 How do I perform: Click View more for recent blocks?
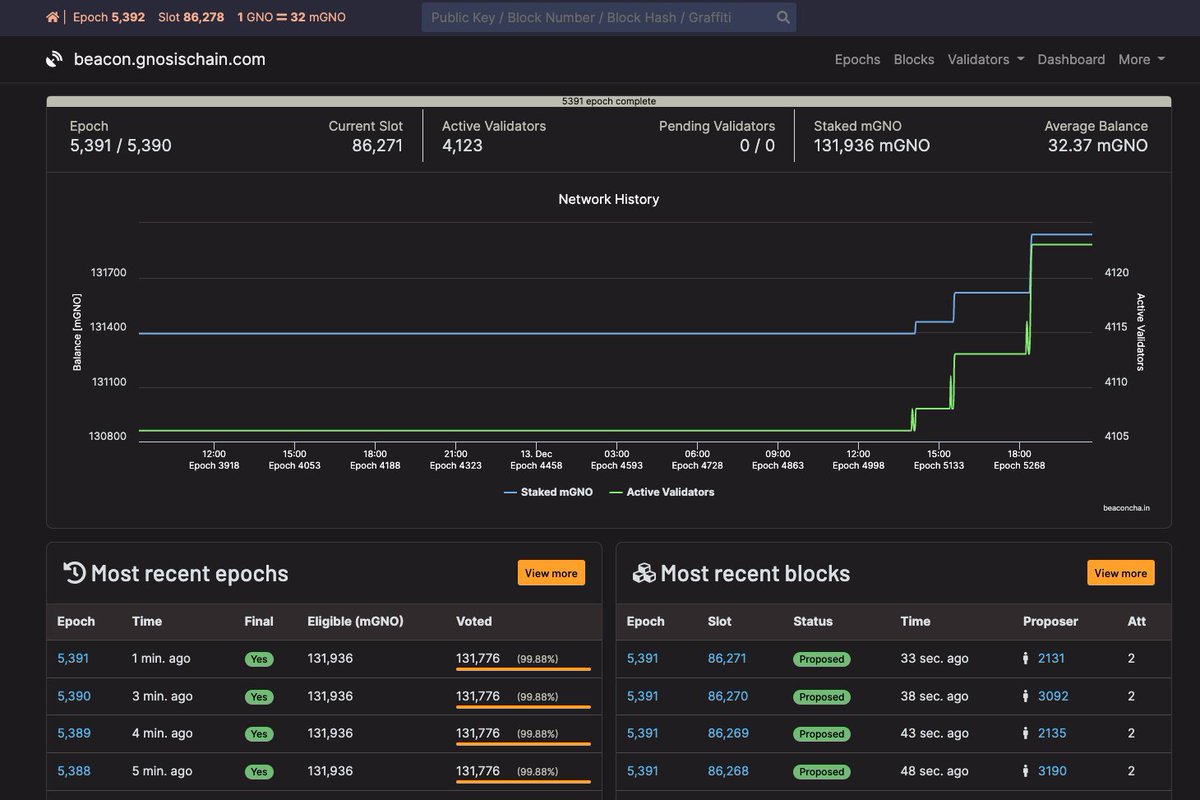tap(1120, 573)
